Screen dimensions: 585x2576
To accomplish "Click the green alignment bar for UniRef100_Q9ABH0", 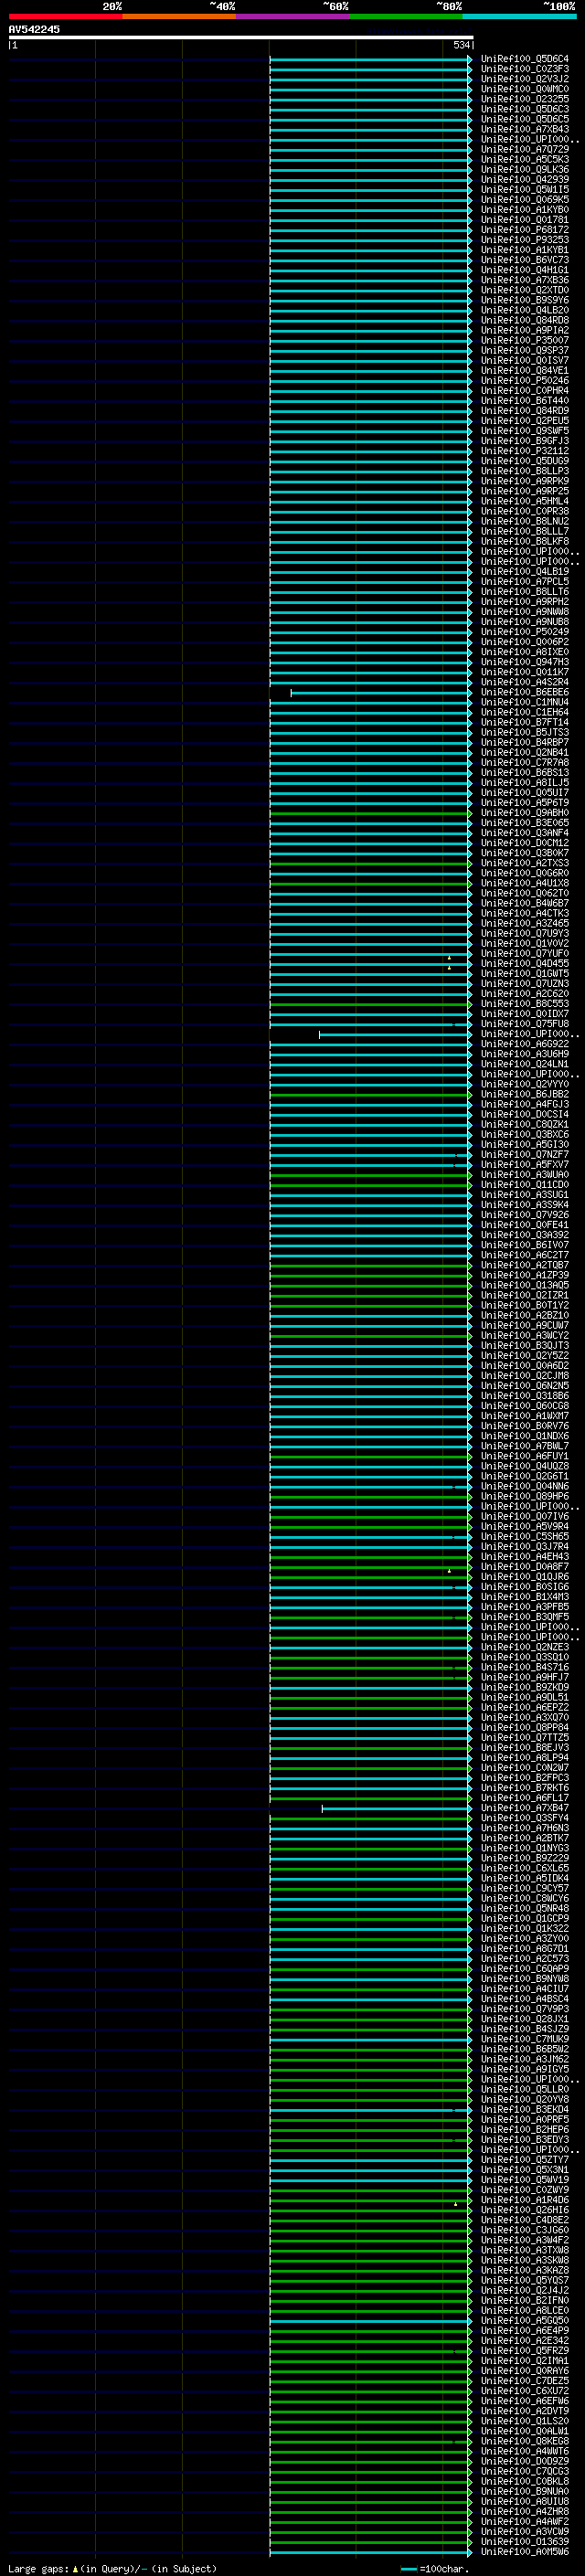I will pos(371,812).
